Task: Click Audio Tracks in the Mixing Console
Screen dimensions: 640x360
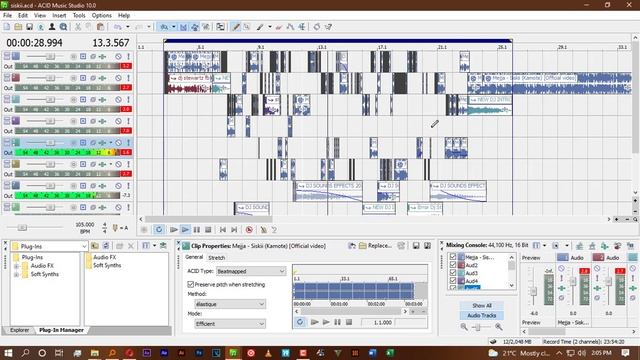Action: click(x=482, y=315)
